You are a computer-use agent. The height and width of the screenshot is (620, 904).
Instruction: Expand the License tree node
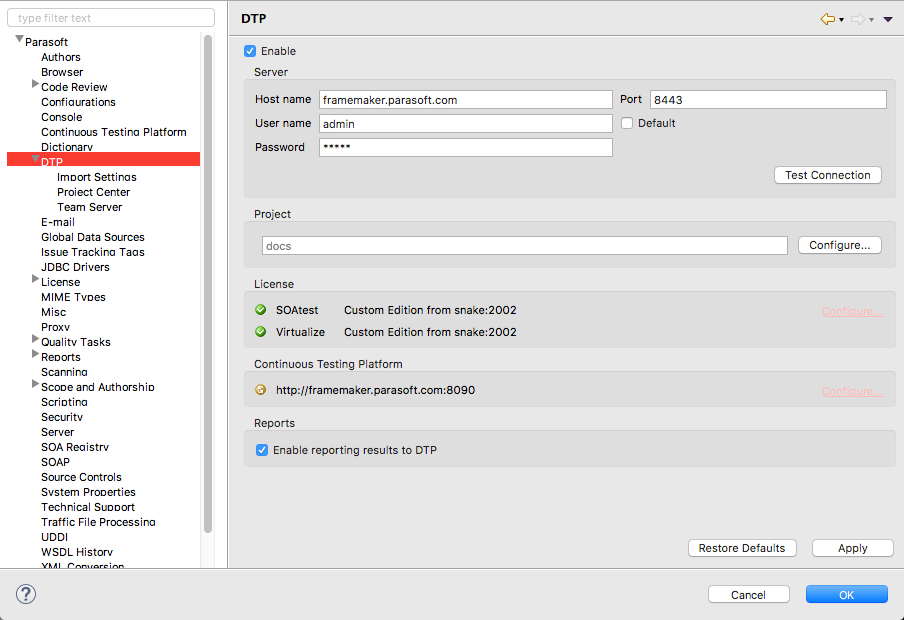click(35, 279)
